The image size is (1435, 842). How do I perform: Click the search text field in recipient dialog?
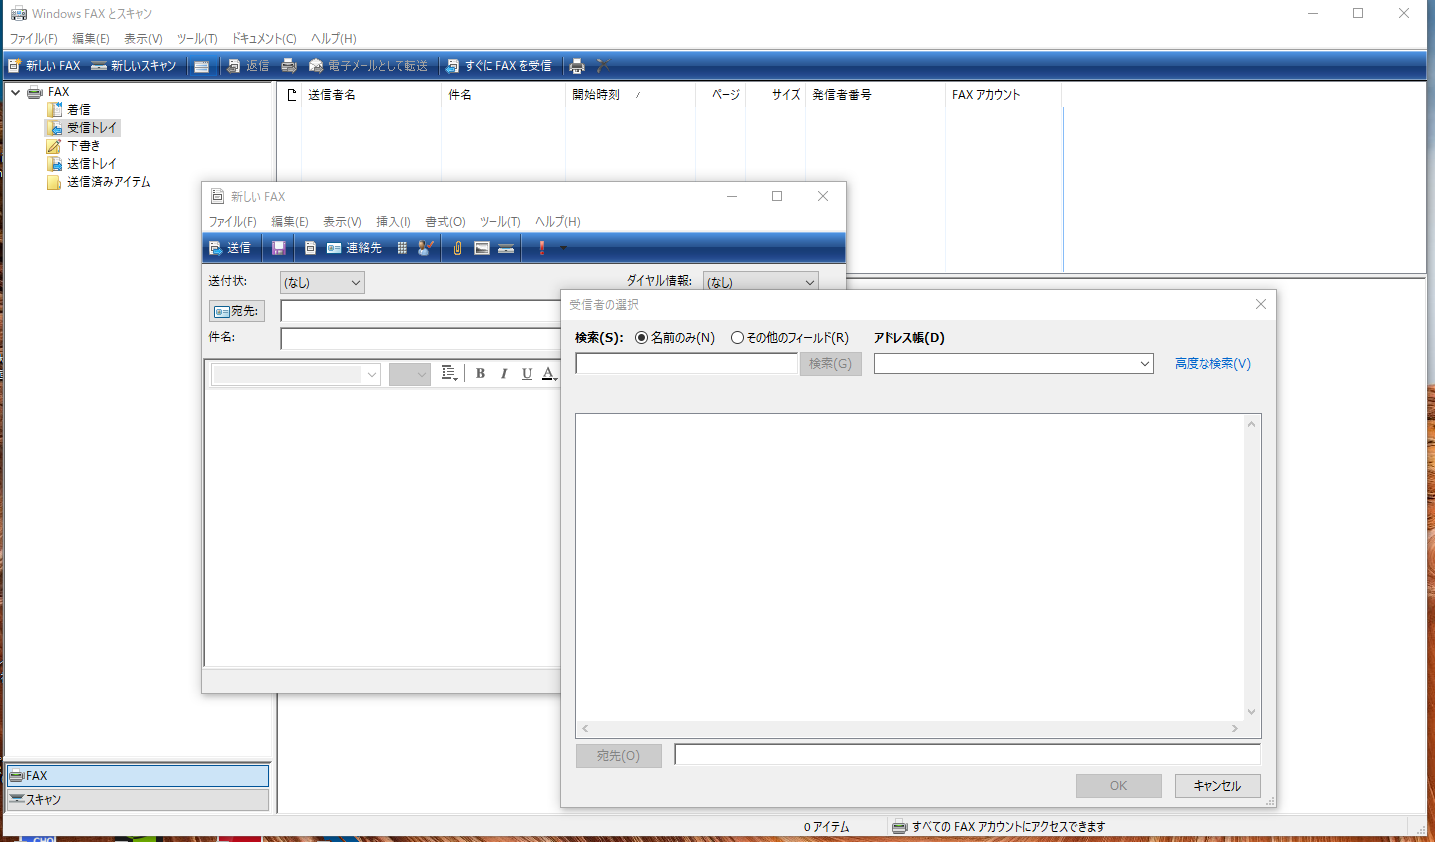click(x=686, y=364)
